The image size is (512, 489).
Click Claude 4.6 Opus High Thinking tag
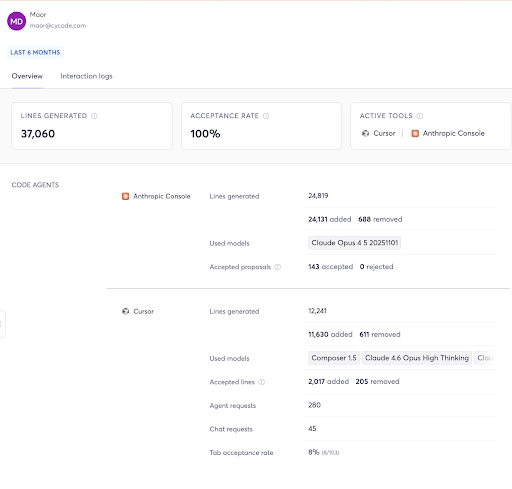pos(417,358)
